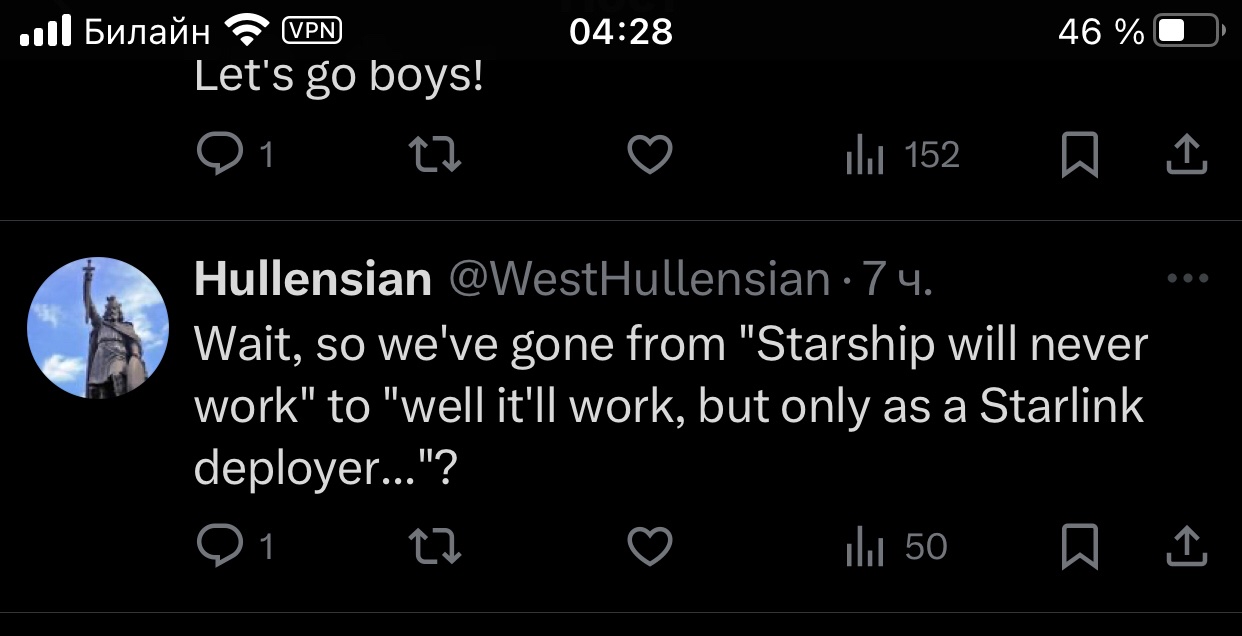The height and width of the screenshot is (636, 1242).
Task: Bookmark the Hullensian tweet
Action: coord(1079,547)
